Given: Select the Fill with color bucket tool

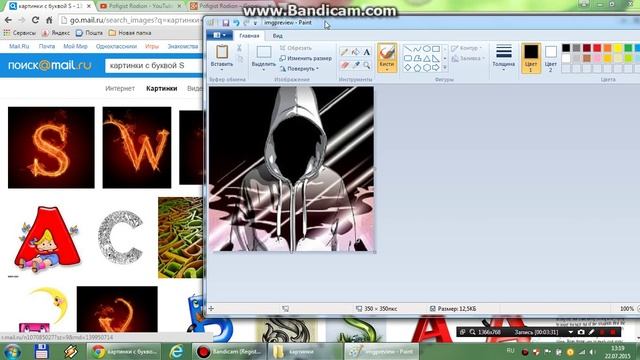Looking at the screenshot, I should (356, 52).
